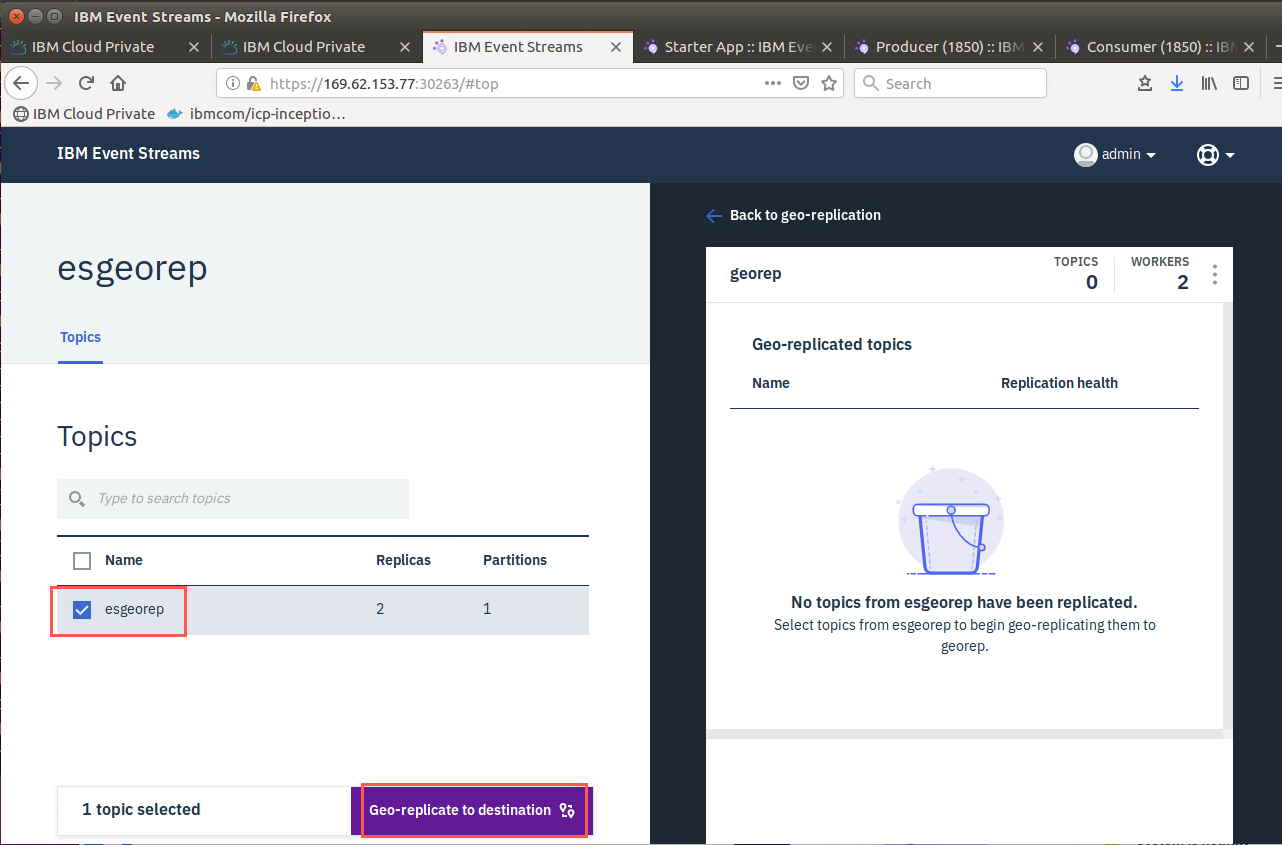This screenshot has height=845, width=1282.
Task: Reload the current page
Action: click(x=87, y=83)
